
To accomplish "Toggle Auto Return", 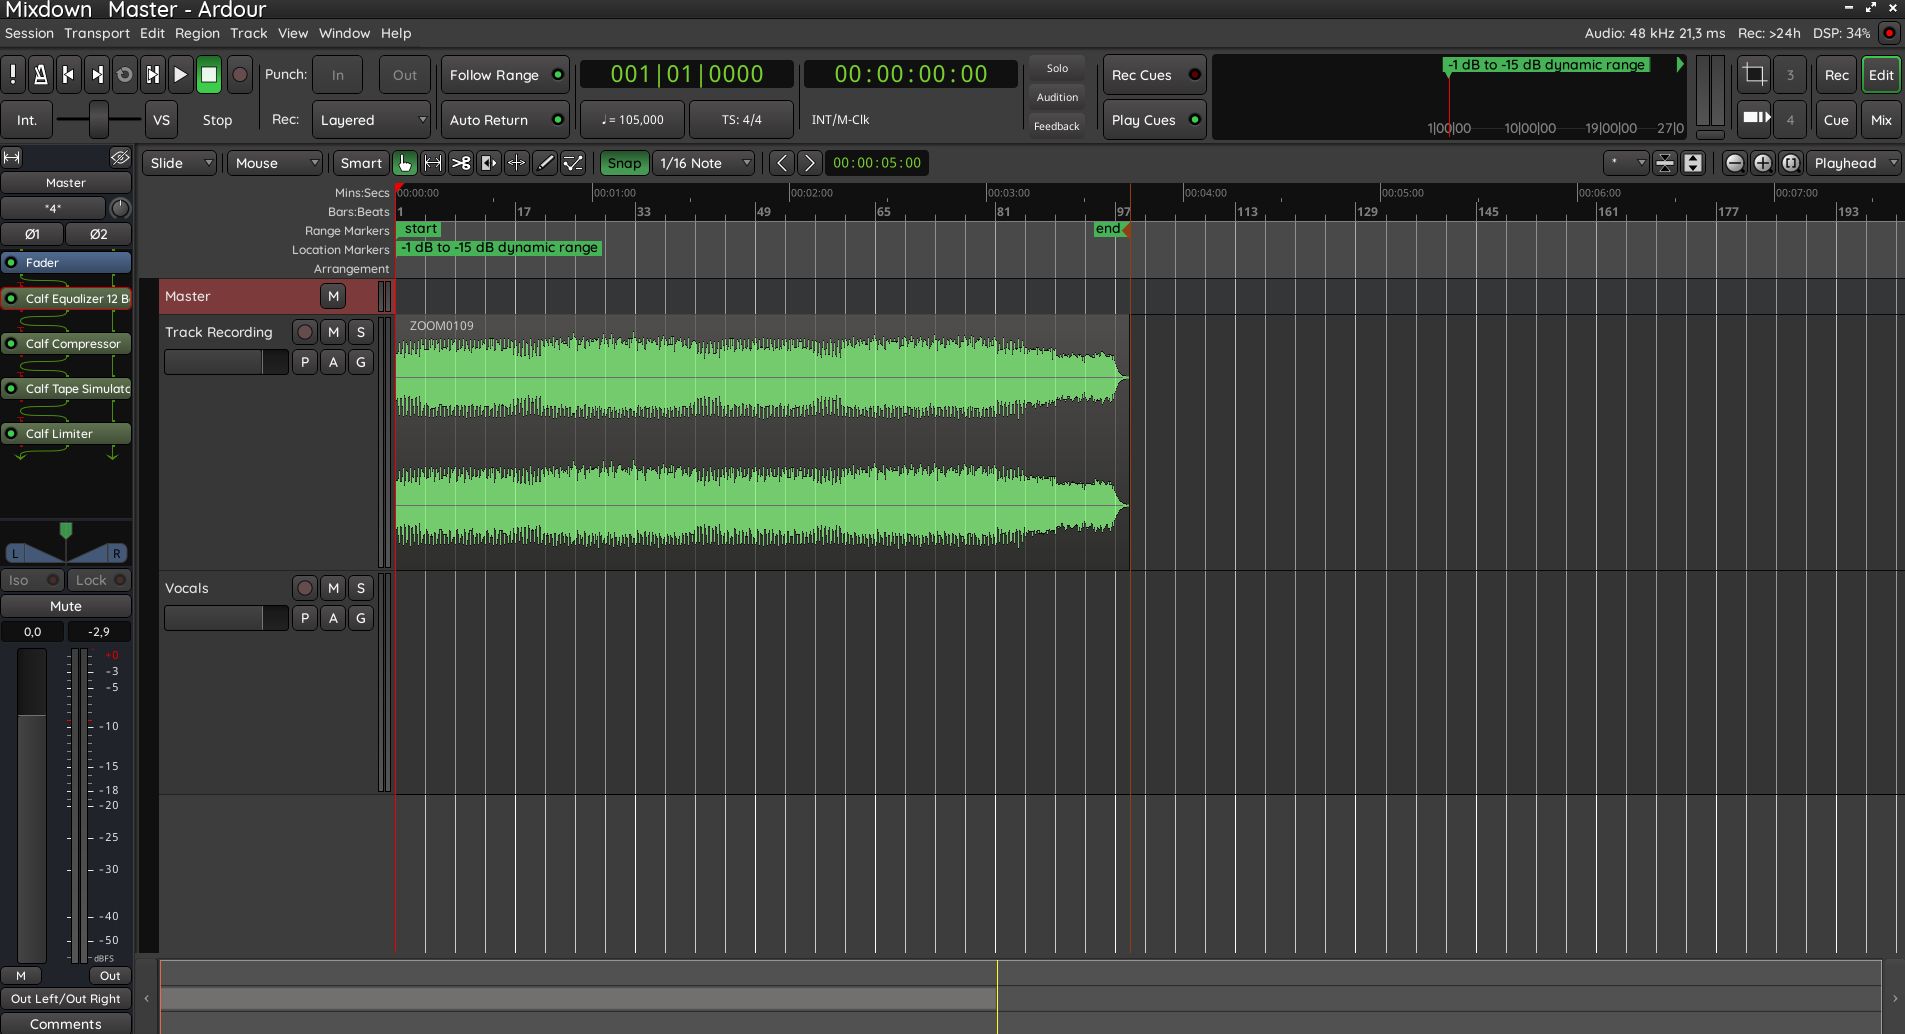I will click(x=505, y=120).
